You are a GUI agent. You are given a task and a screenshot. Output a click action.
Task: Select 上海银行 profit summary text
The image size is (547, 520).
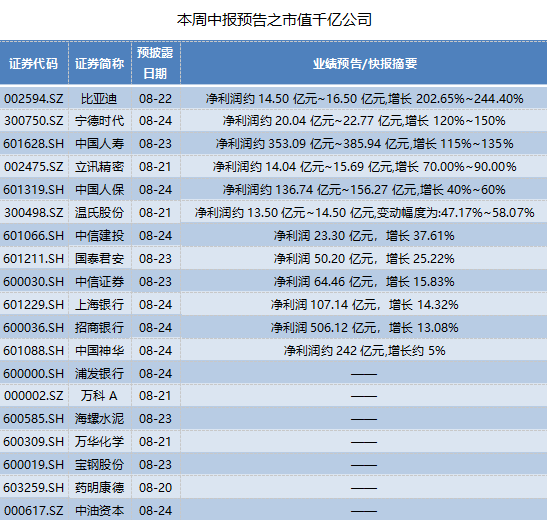coord(365,305)
